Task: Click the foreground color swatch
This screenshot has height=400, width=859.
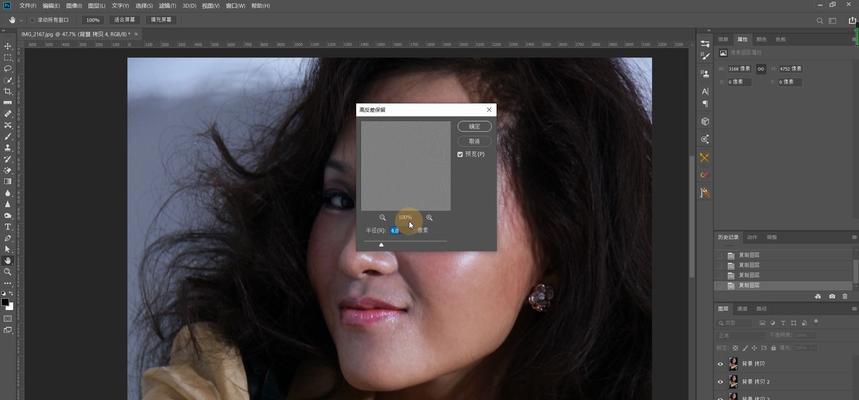Action: click(5, 302)
